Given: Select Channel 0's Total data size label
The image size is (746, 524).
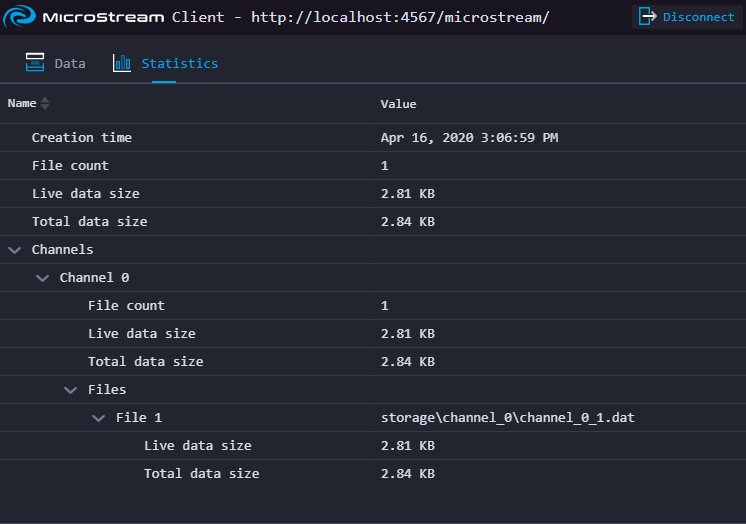Looking at the screenshot, I should pos(146,362).
